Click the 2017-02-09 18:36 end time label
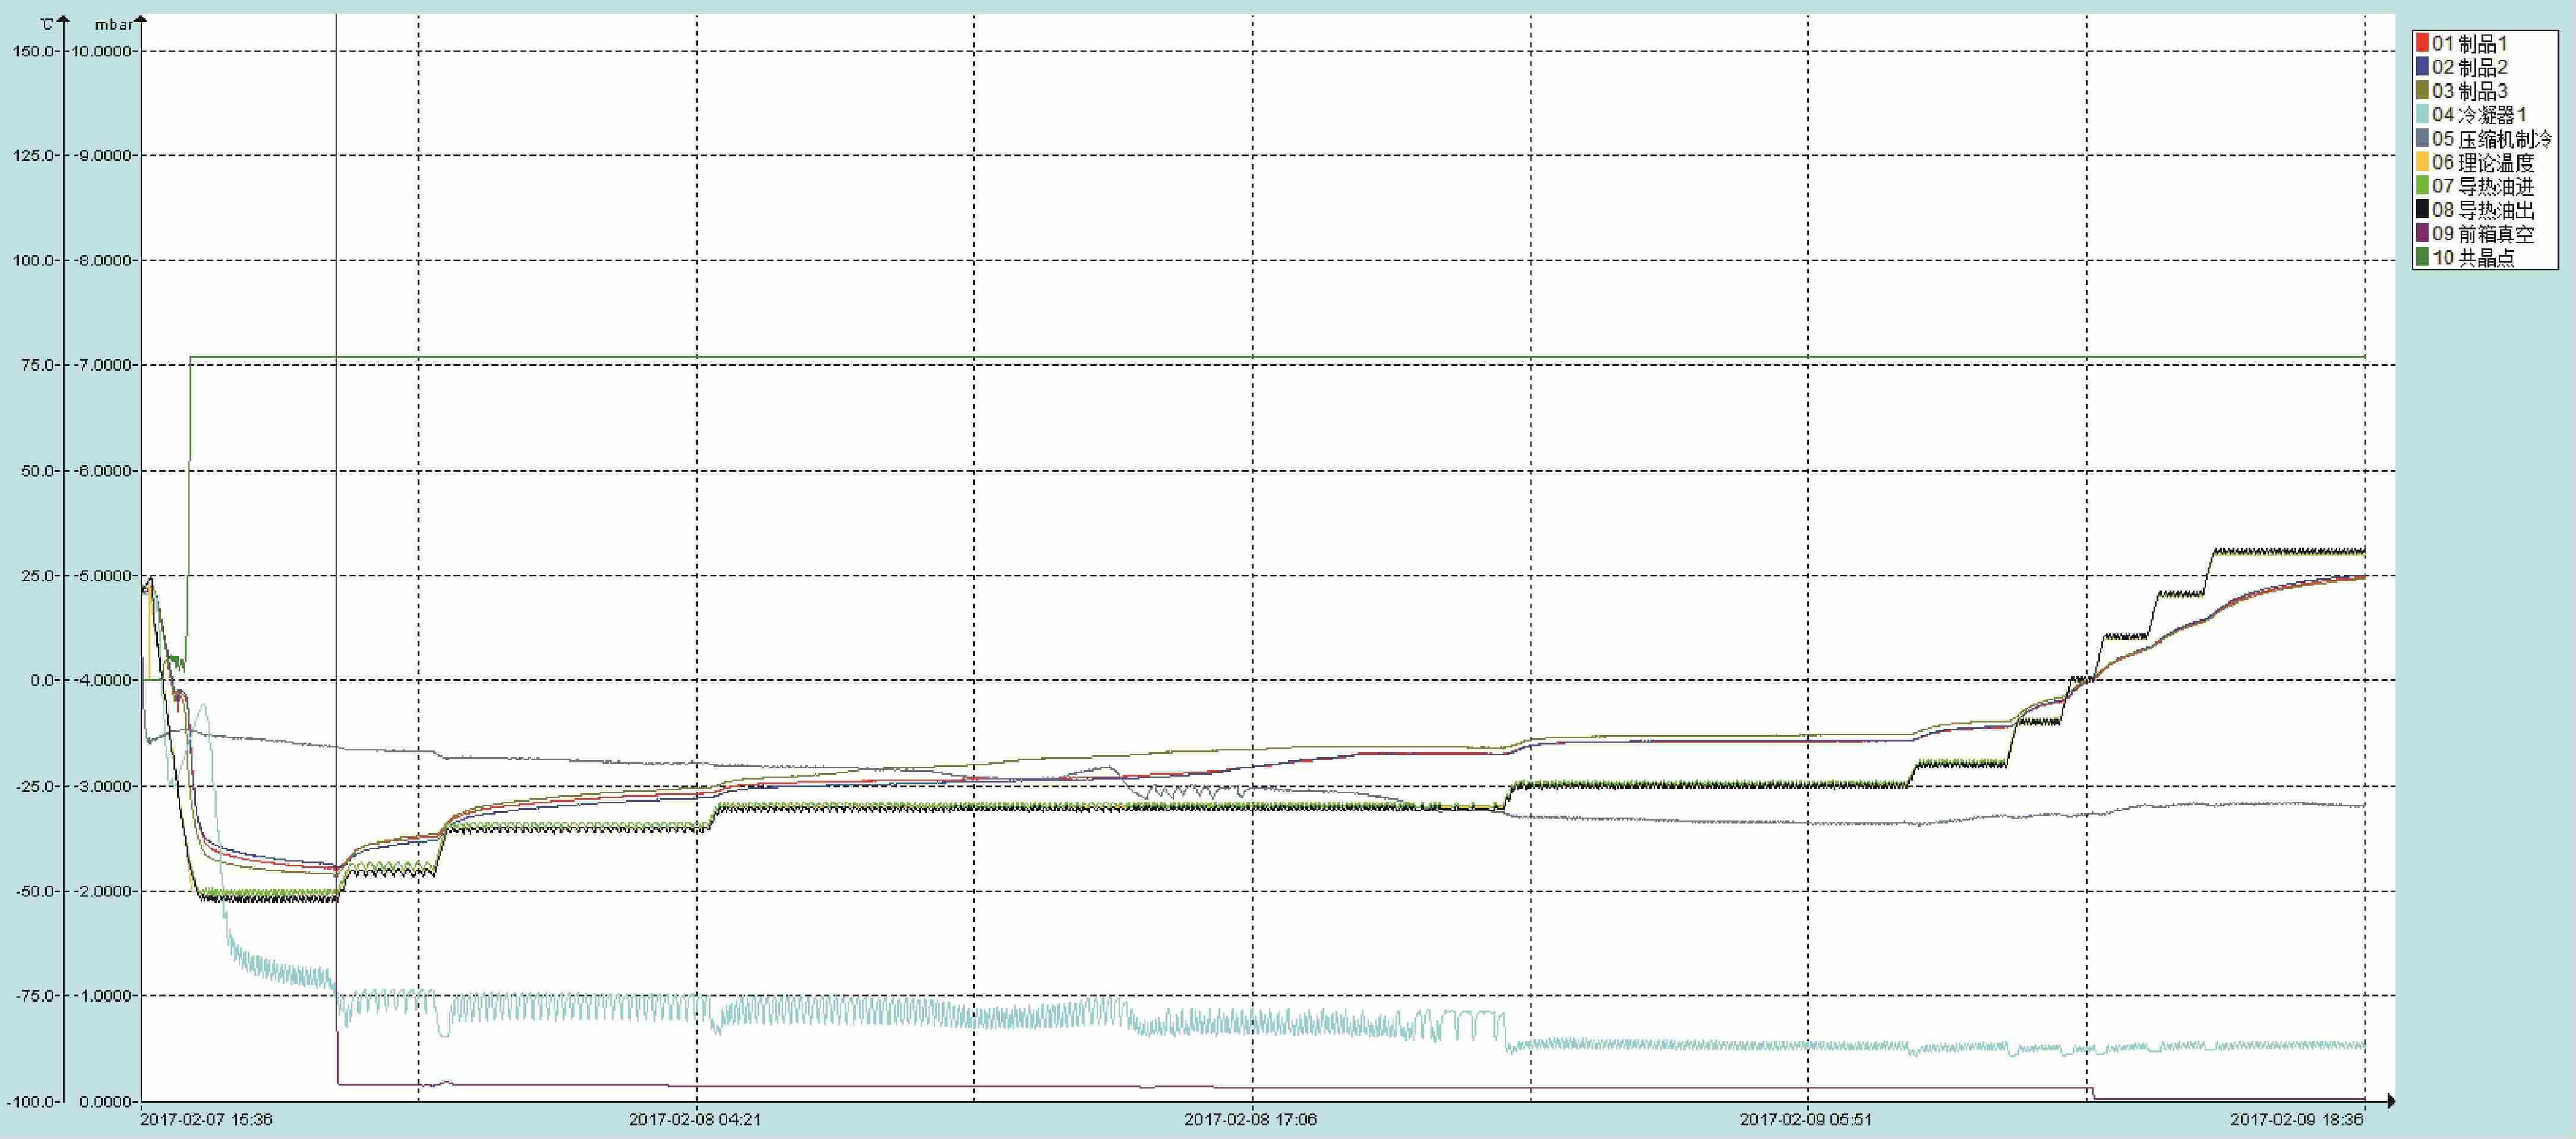 click(x=2296, y=1120)
